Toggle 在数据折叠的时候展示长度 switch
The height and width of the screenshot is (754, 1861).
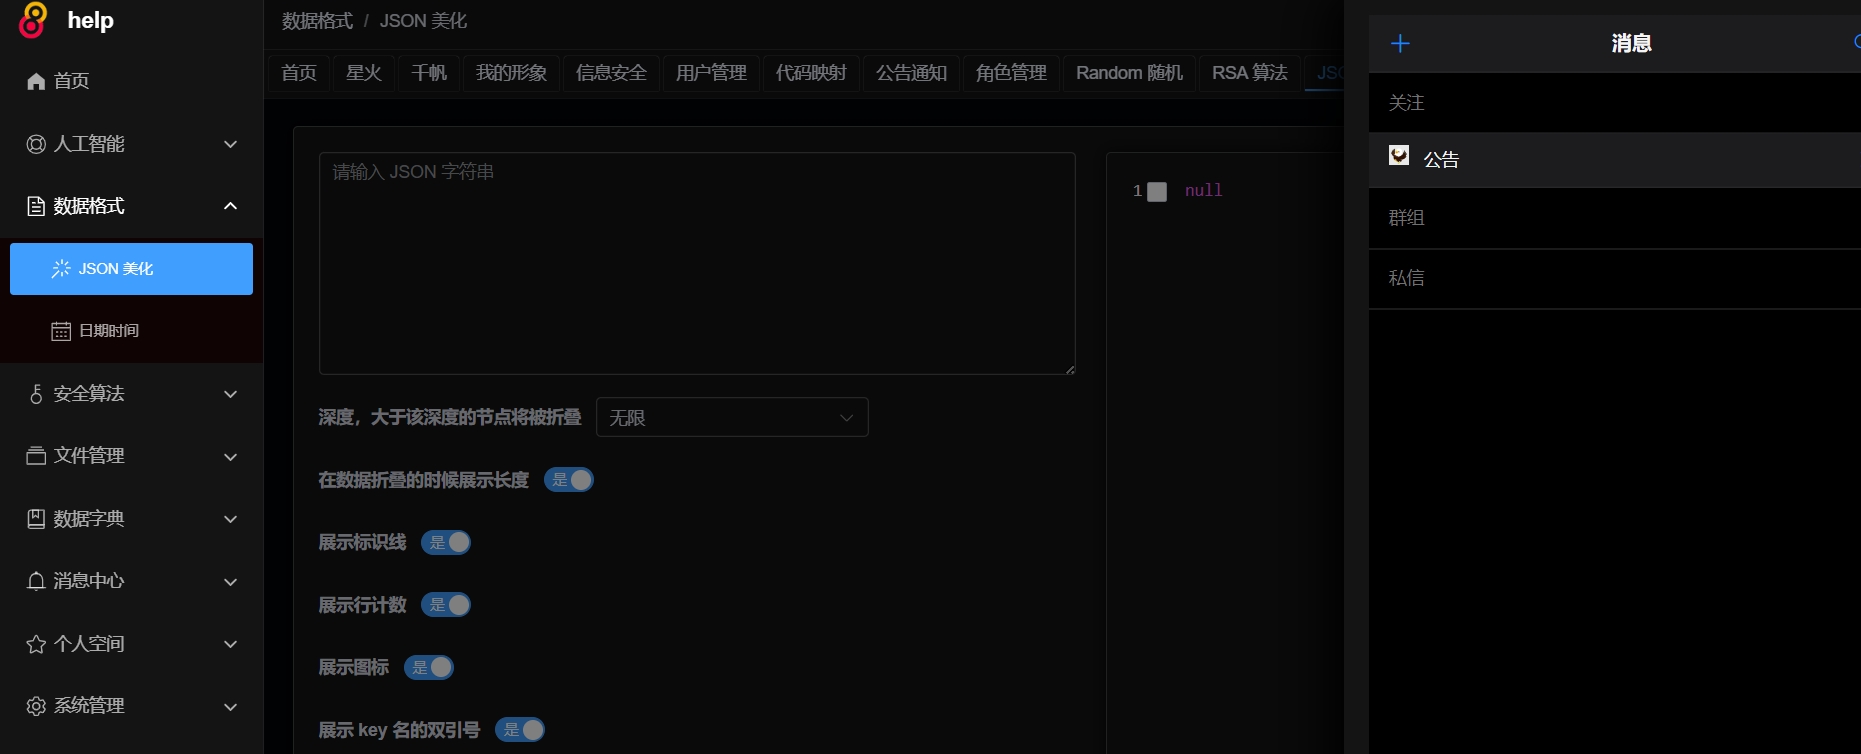569,480
